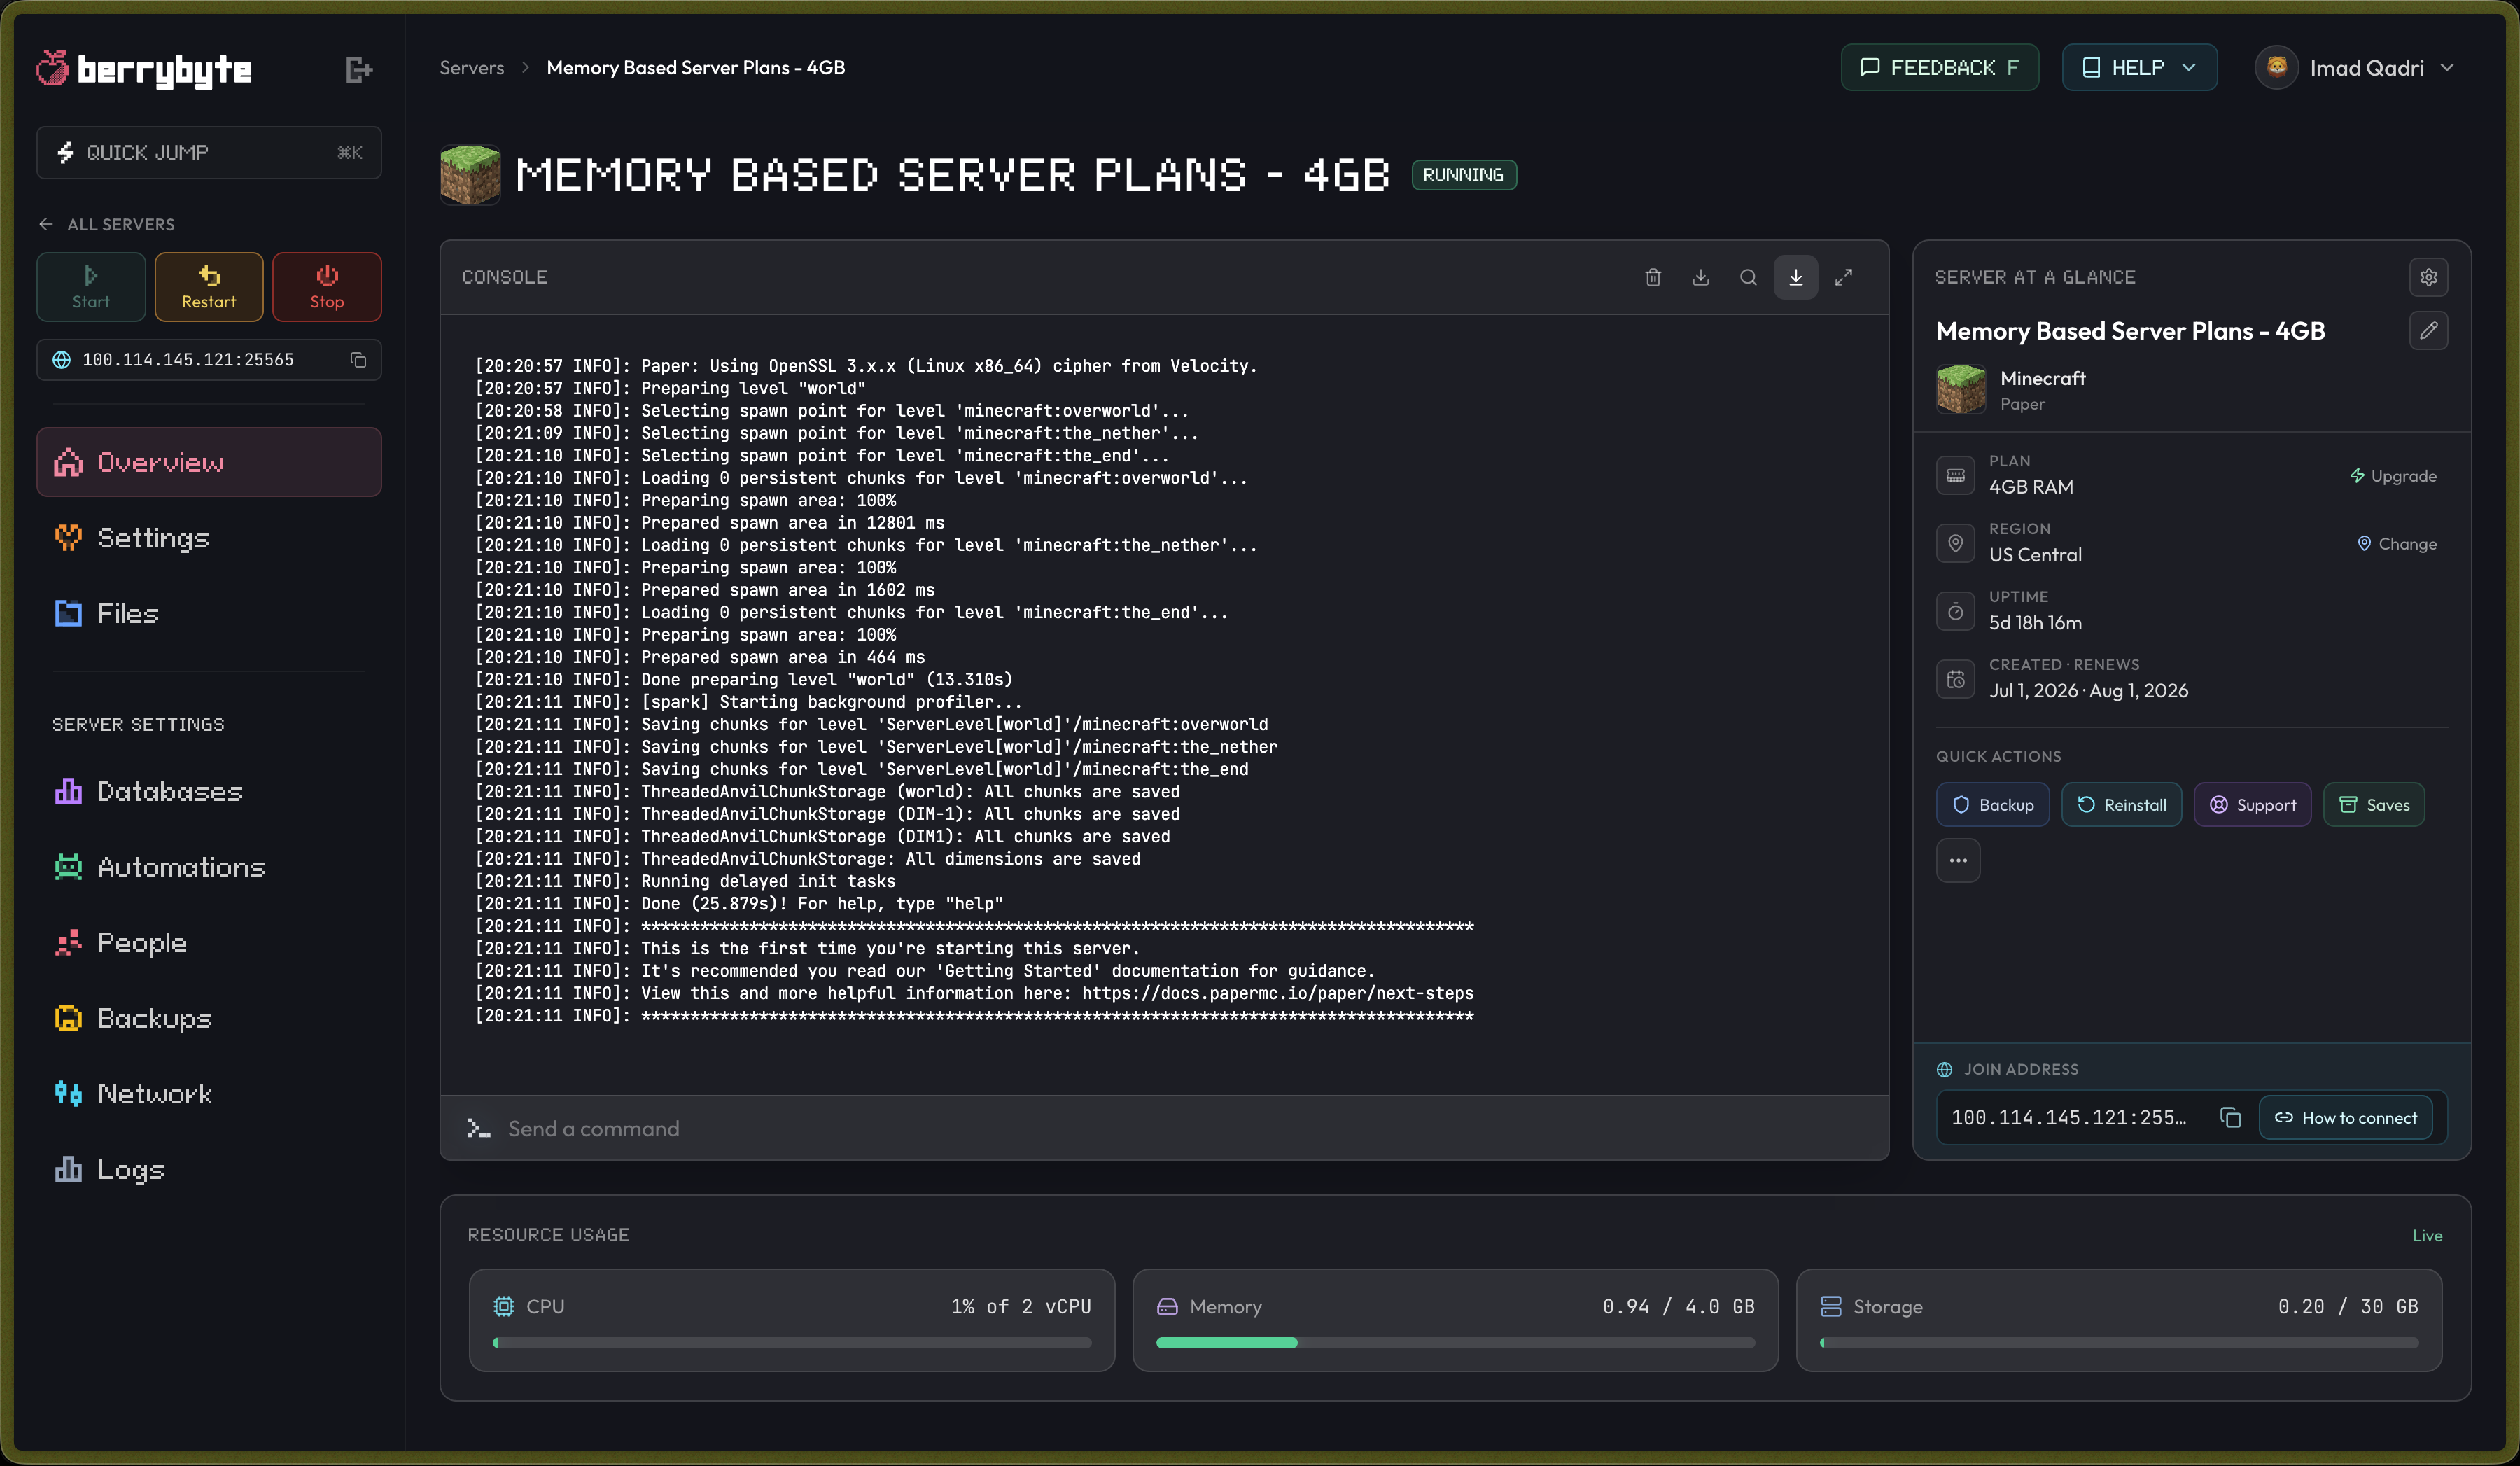Click the Saves quick action
This screenshot has width=2520, height=1466.
(2373, 805)
